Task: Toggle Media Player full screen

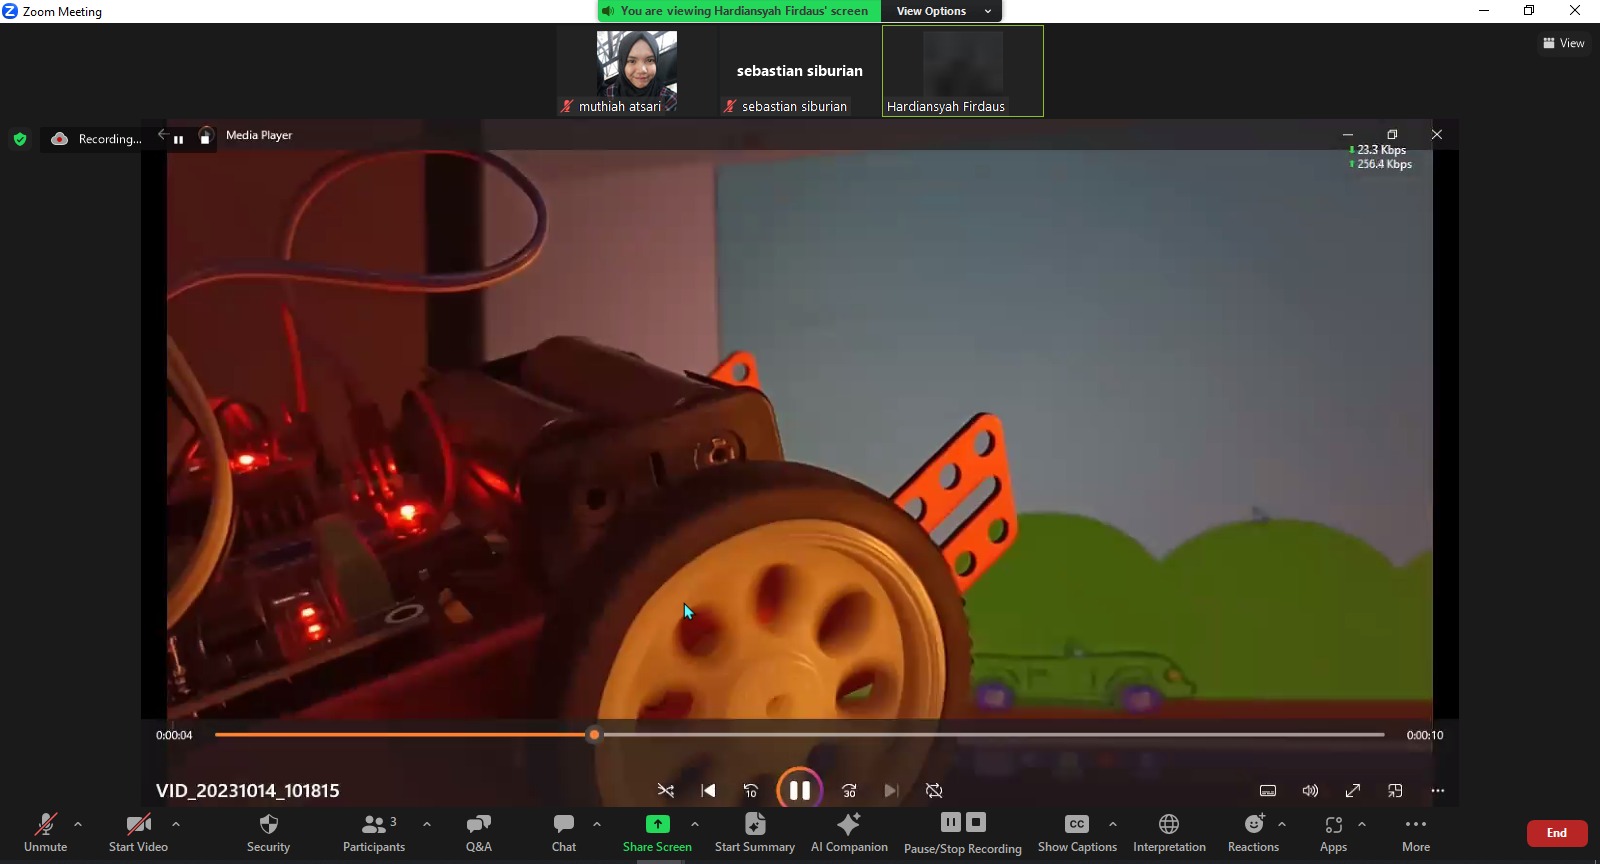Action: click(x=1353, y=791)
